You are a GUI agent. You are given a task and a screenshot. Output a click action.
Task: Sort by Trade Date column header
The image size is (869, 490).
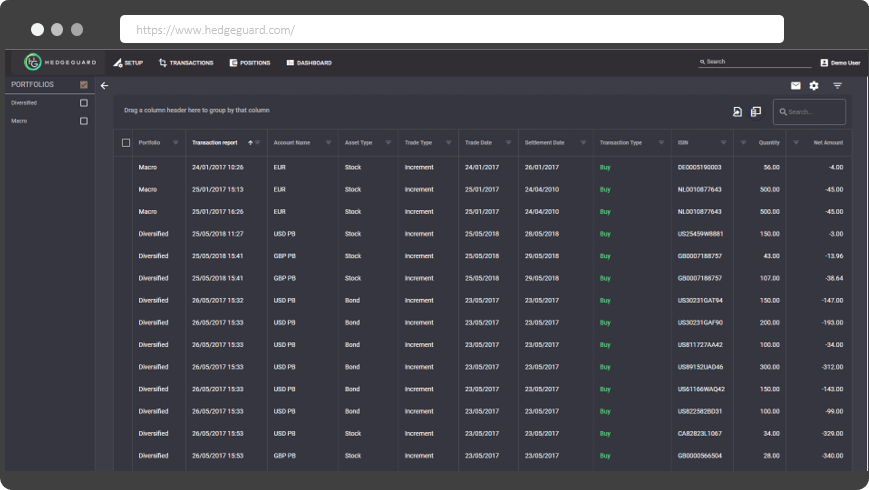click(478, 143)
